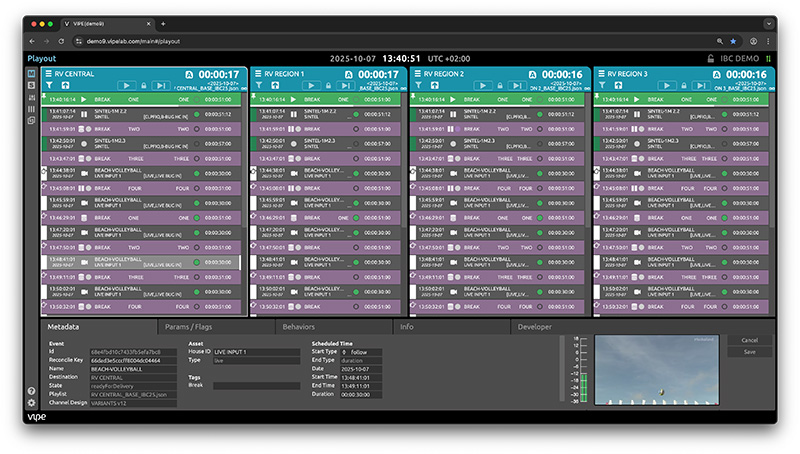Open the help question mark icon in sidebar

click(31, 391)
